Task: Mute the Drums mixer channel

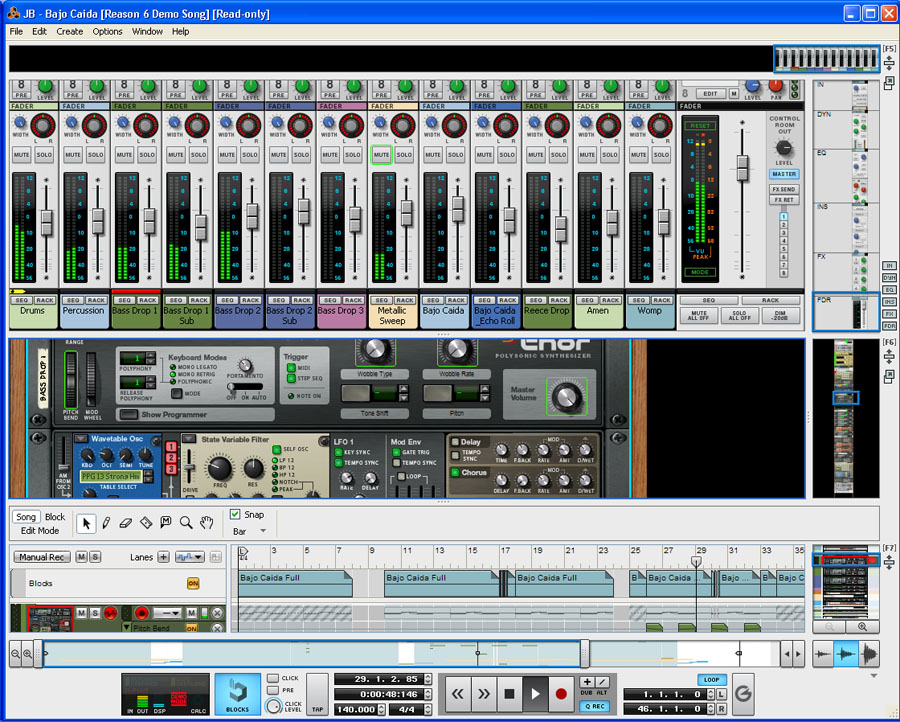Action: click(22, 155)
